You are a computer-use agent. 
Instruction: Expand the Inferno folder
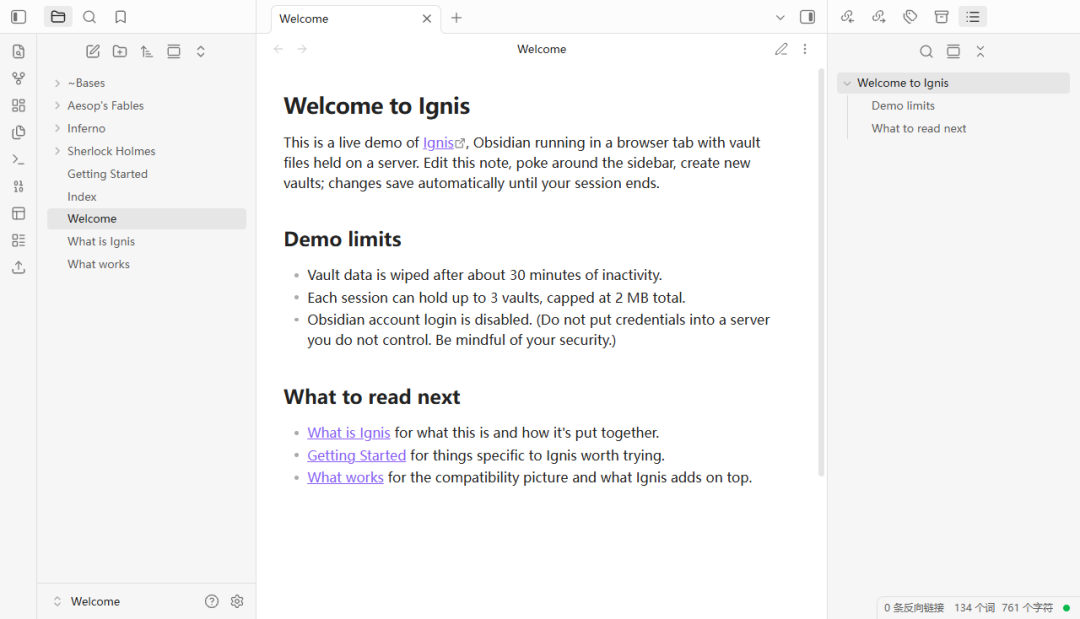(x=58, y=129)
